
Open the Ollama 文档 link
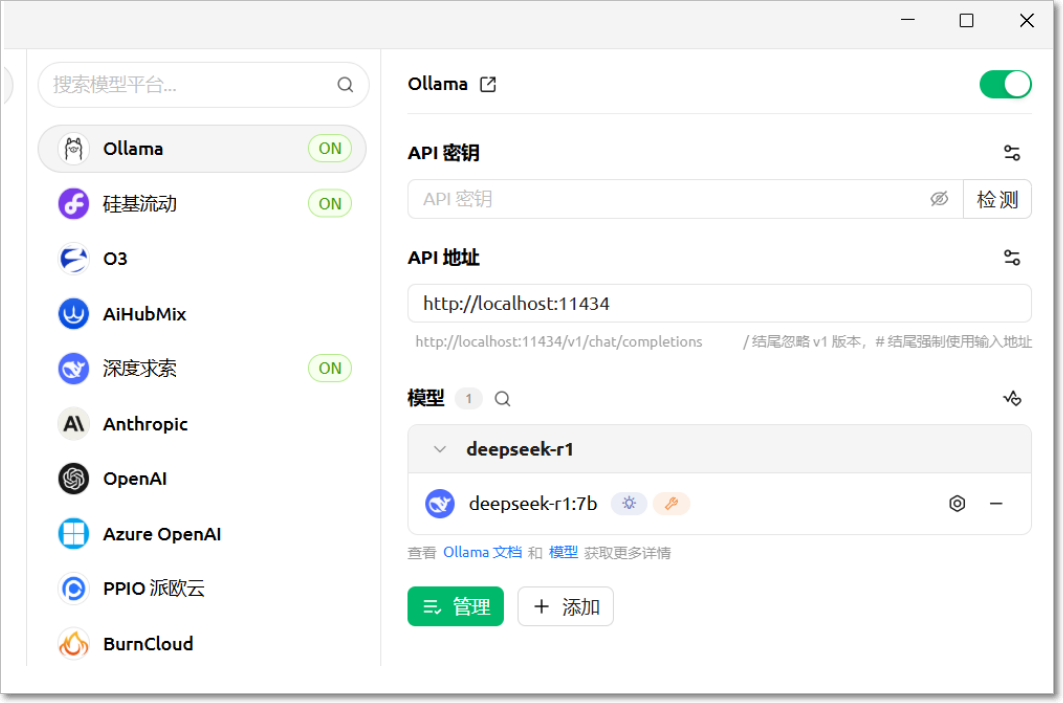(483, 553)
